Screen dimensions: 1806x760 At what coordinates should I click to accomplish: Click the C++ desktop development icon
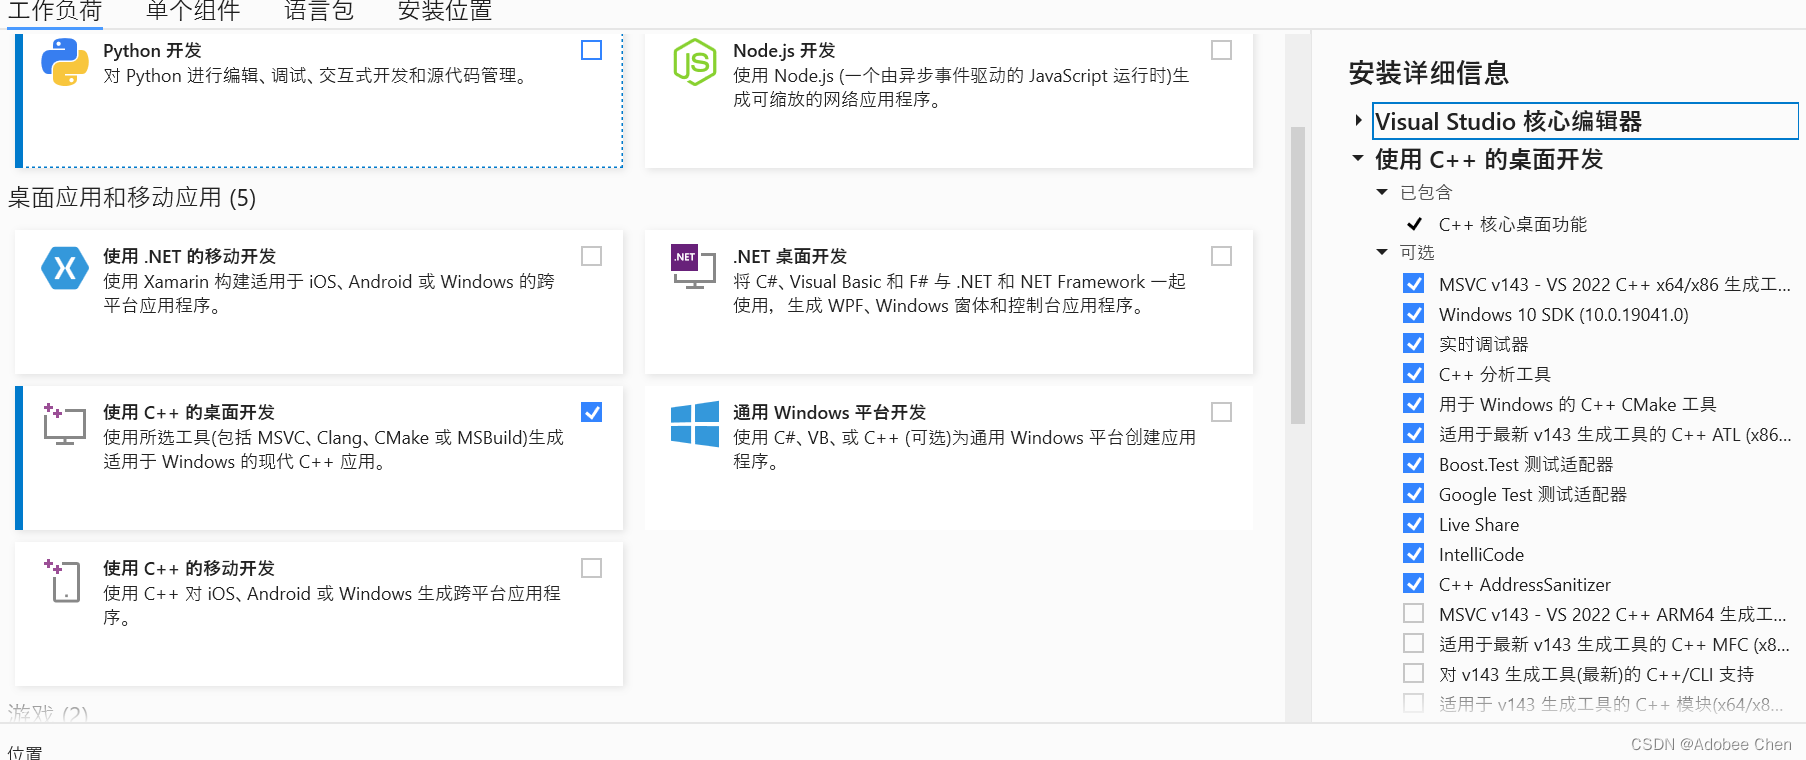(x=64, y=424)
